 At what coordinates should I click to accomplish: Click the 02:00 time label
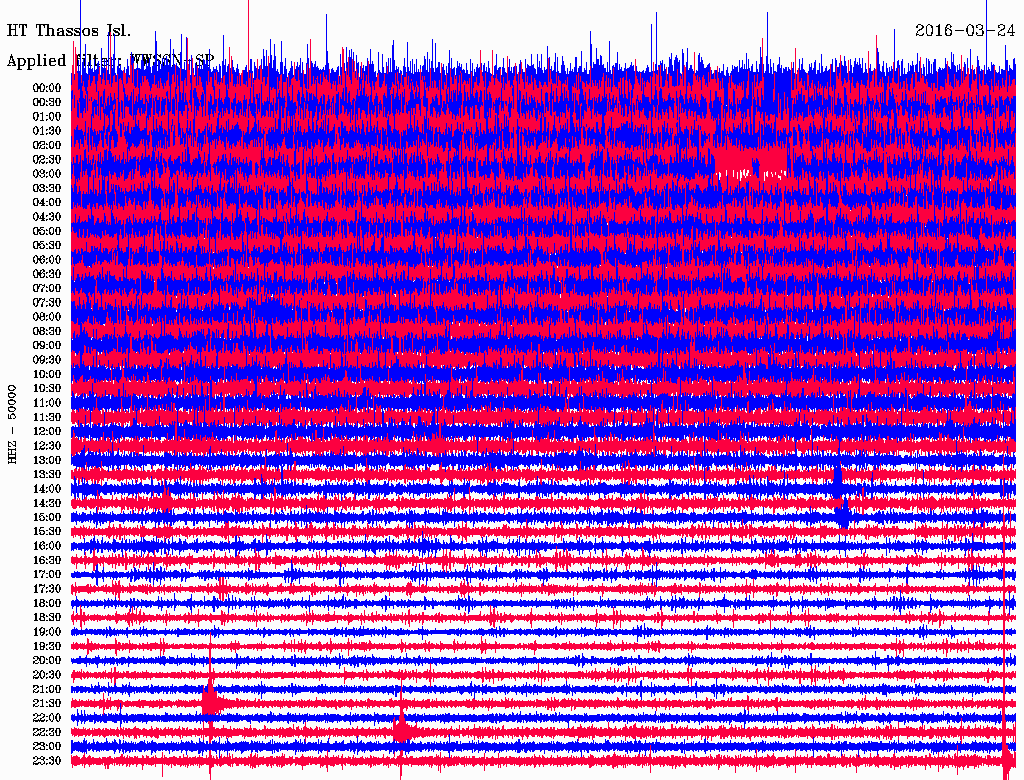point(47,145)
